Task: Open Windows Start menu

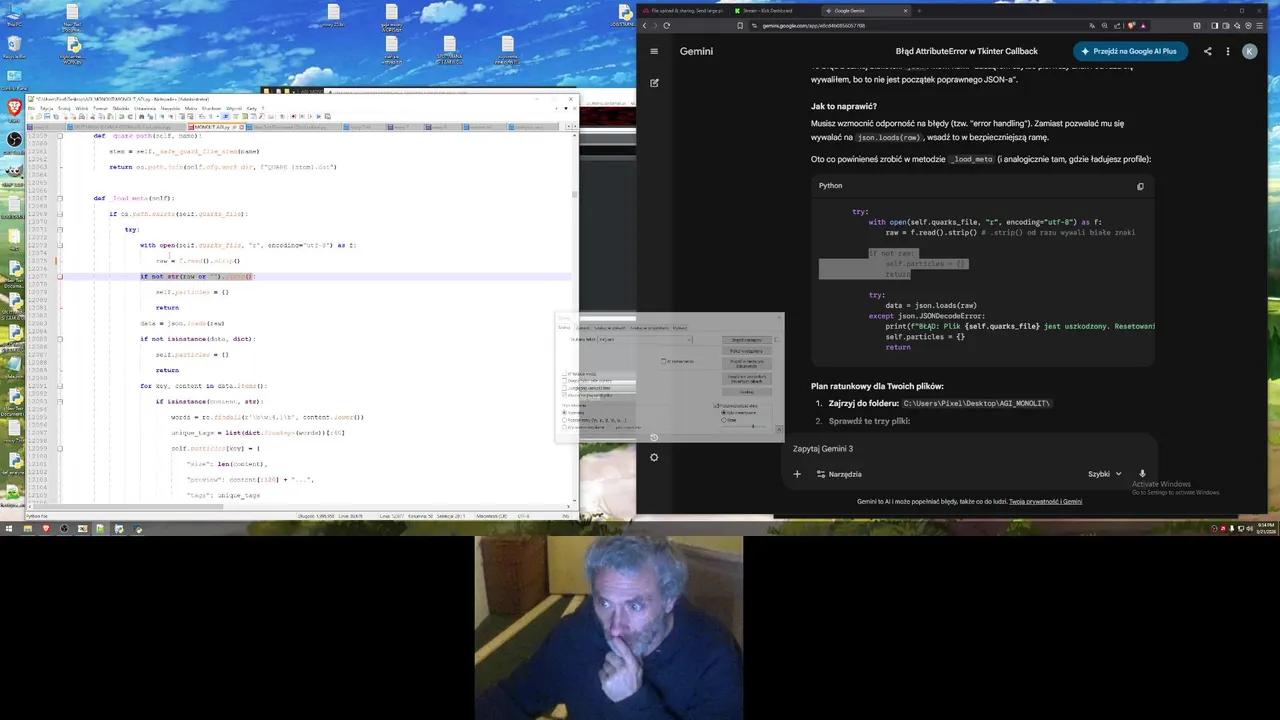Action: pyautogui.click(x=9, y=528)
